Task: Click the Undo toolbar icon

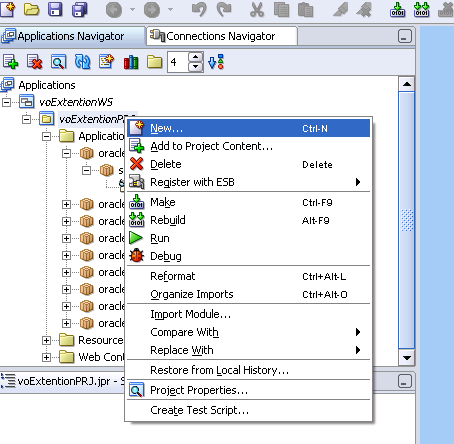Action: [199, 9]
